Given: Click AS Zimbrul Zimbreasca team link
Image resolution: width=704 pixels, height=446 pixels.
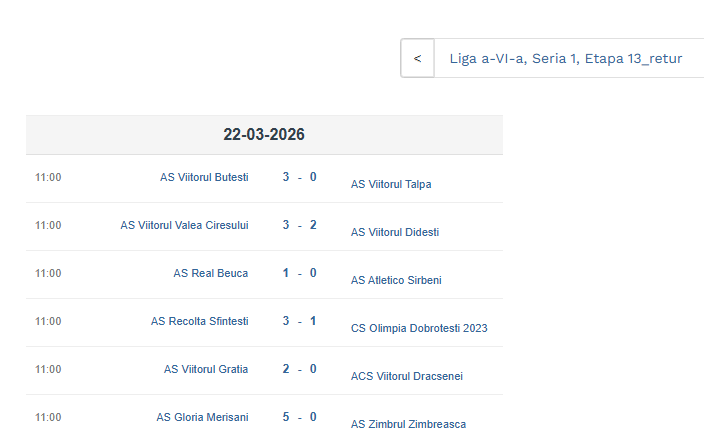Looking at the screenshot, I should point(408,424).
